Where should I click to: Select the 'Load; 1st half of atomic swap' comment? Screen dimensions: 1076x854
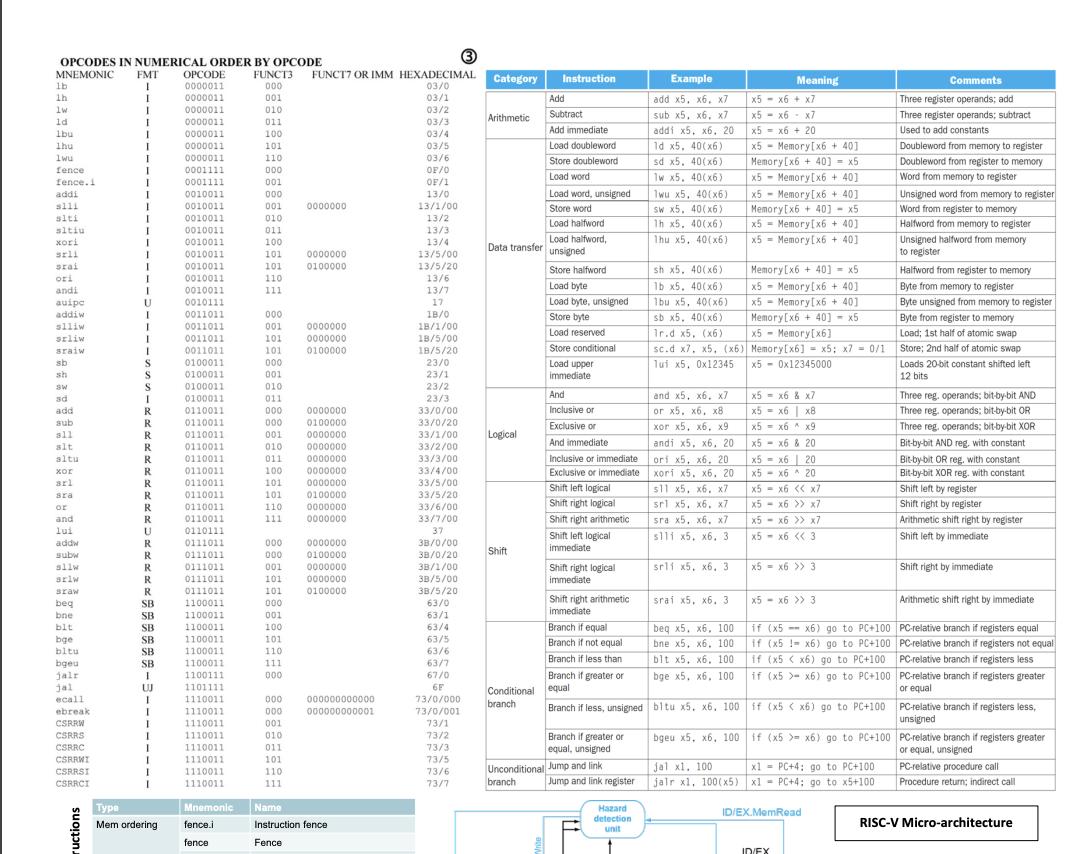pos(958,333)
